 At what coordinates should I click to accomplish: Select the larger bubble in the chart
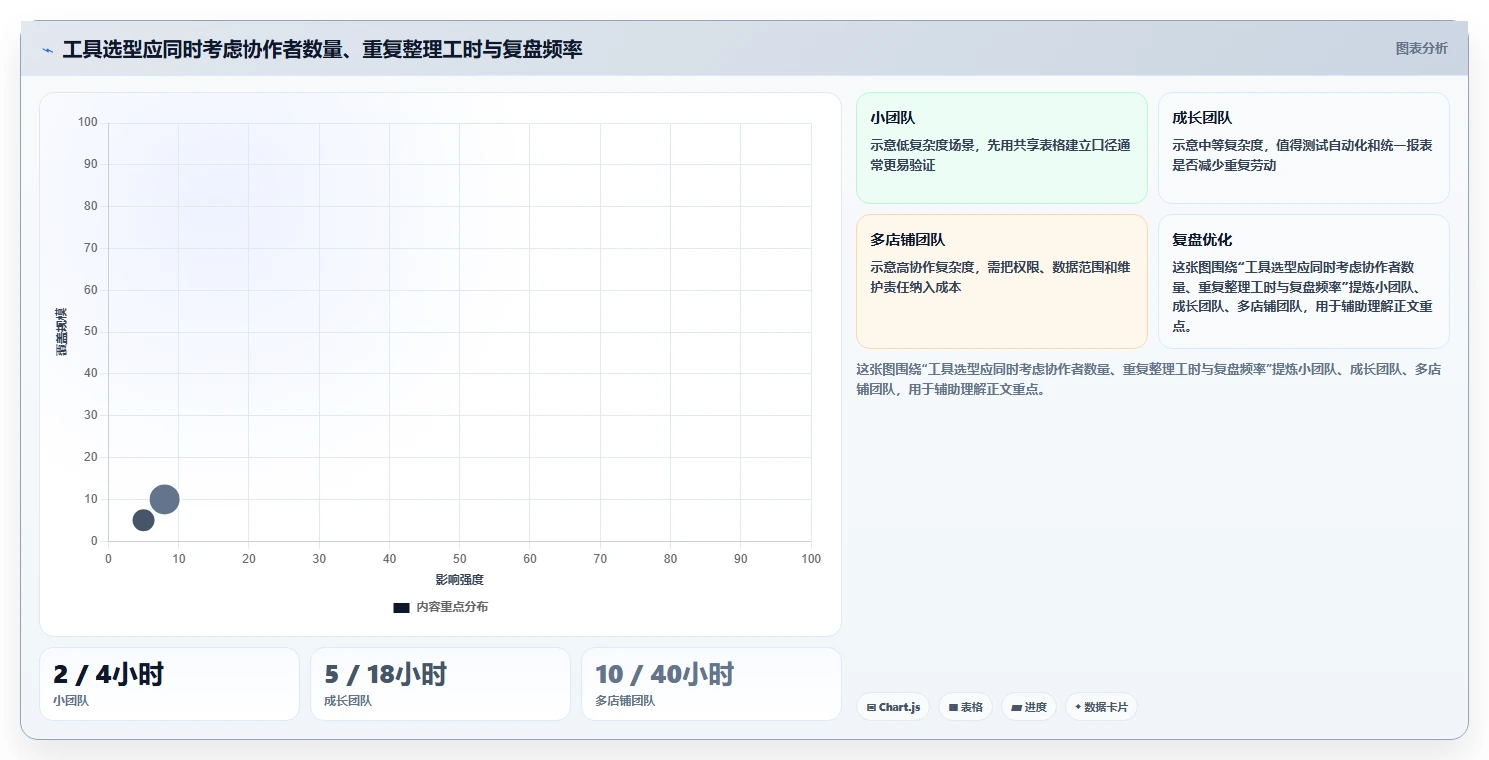pos(164,499)
